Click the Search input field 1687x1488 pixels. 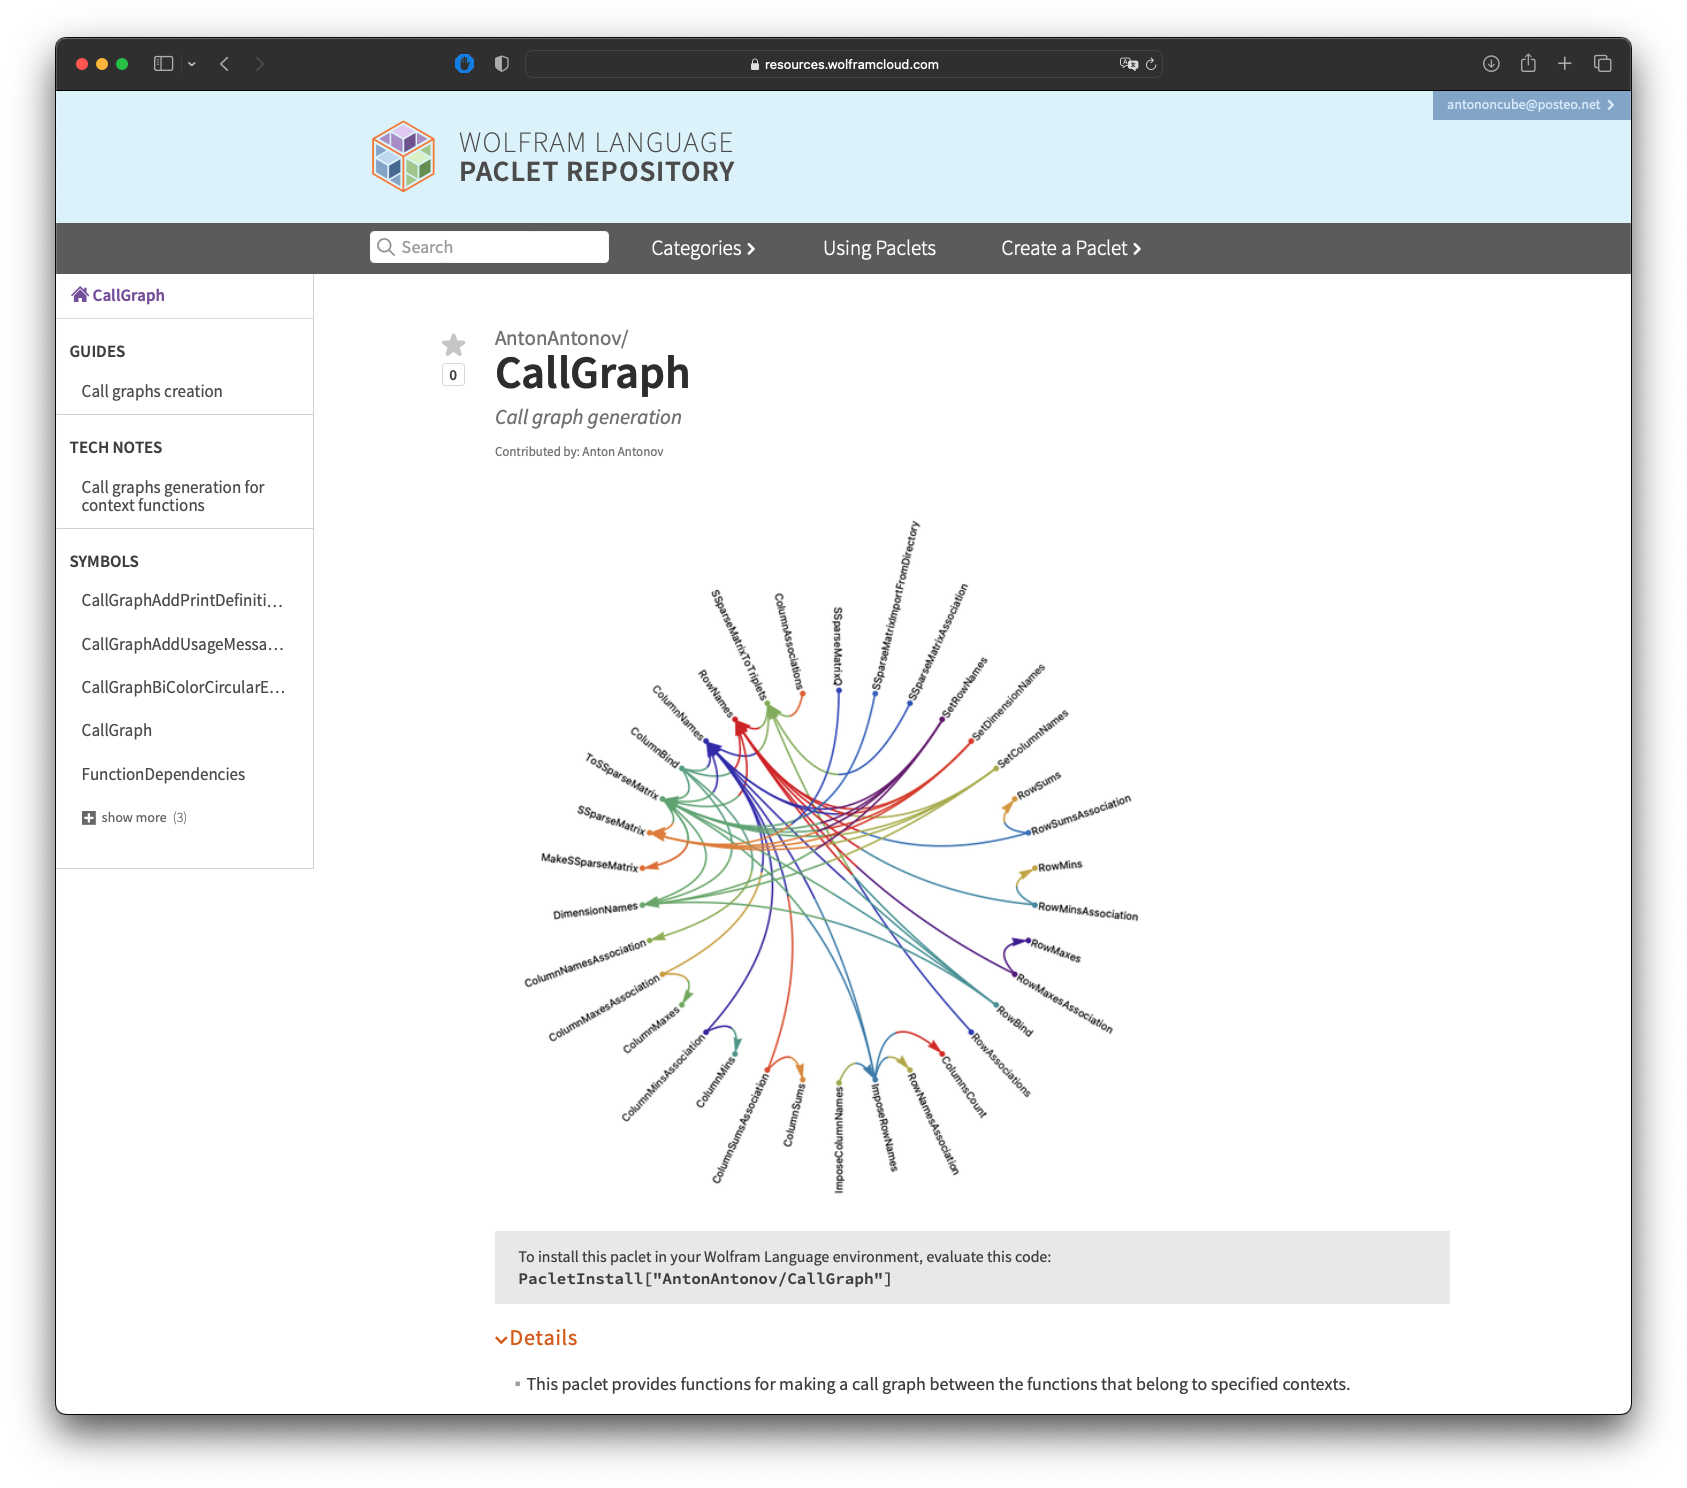pyautogui.click(x=489, y=247)
